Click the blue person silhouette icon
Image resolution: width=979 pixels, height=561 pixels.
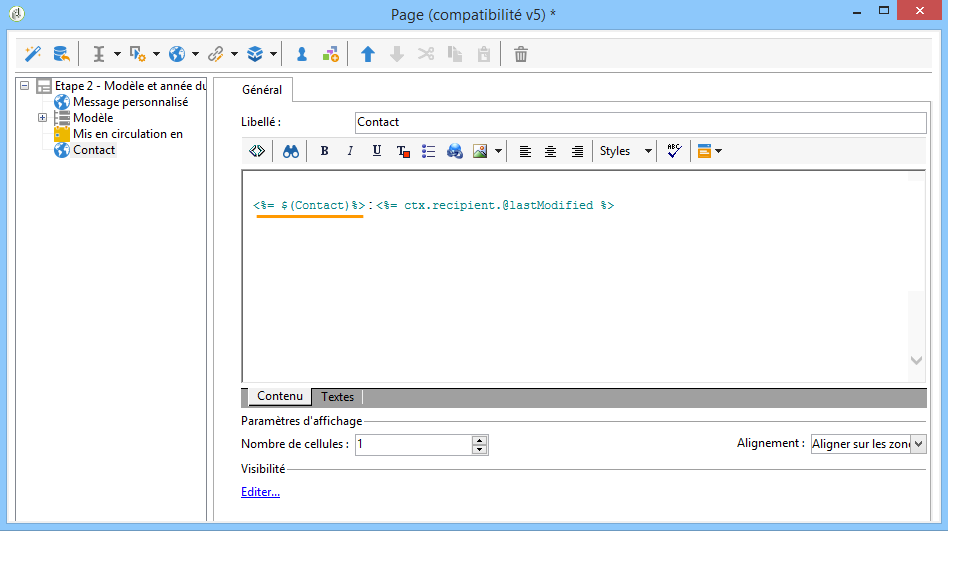point(302,54)
